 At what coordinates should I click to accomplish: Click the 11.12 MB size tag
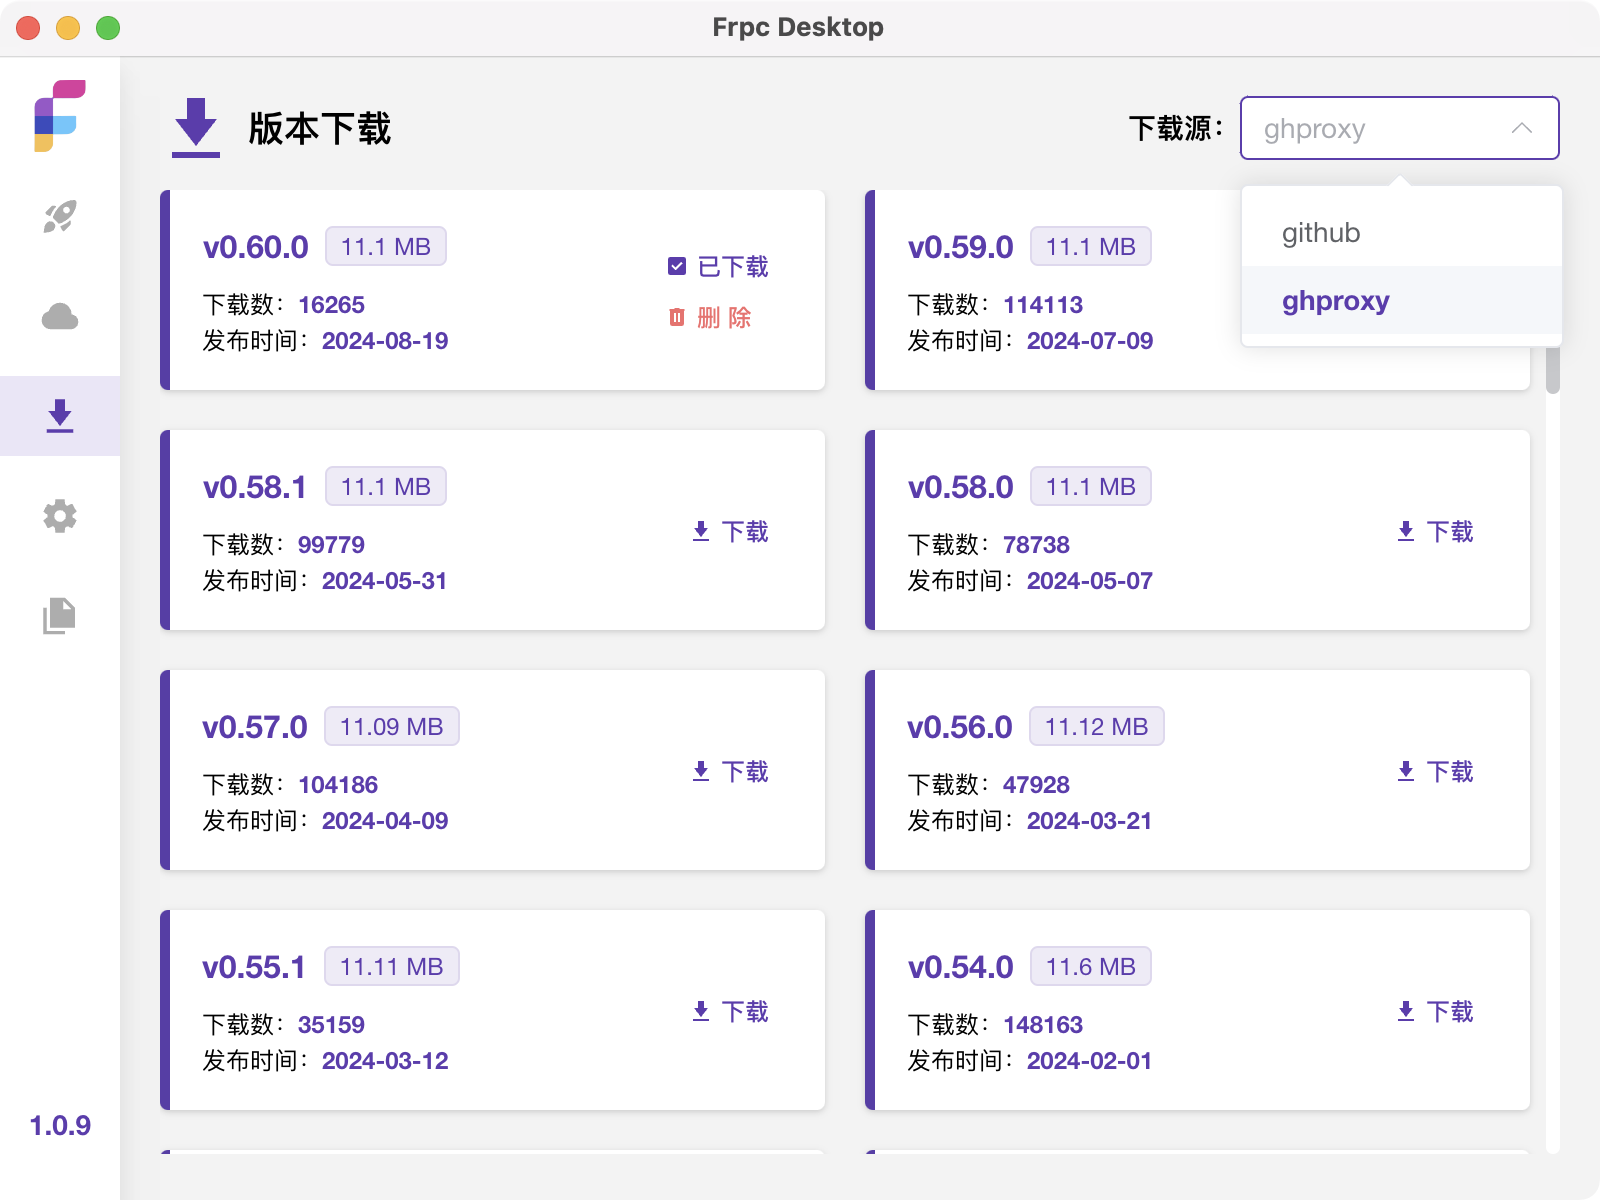point(1097,727)
